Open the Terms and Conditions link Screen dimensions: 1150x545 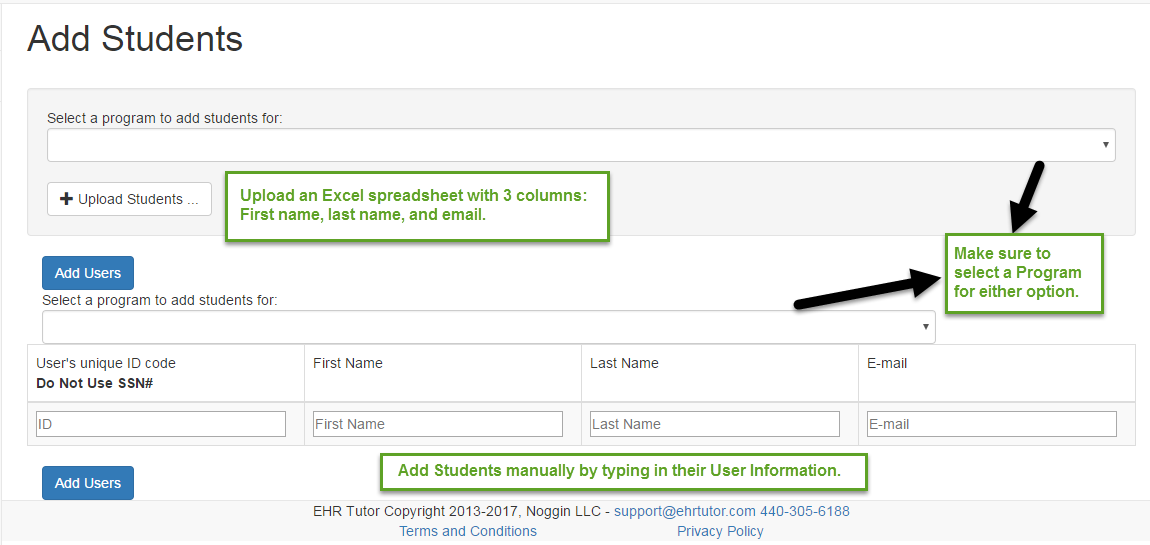[468, 531]
